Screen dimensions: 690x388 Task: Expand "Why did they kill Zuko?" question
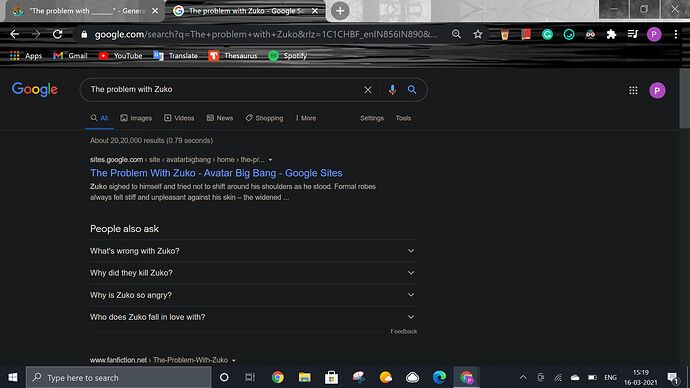tap(253, 273)
